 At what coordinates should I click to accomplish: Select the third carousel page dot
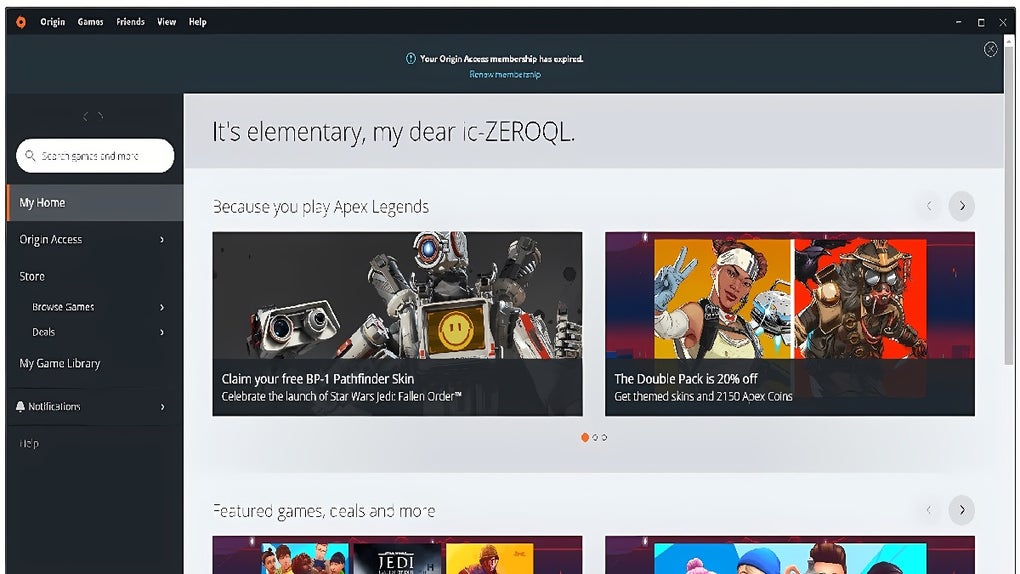[x=604, y=437]
